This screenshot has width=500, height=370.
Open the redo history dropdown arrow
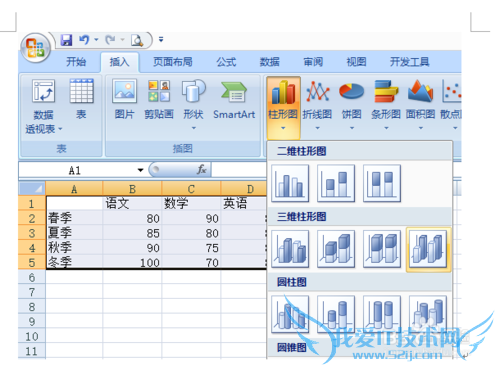[x=122, y=40]
